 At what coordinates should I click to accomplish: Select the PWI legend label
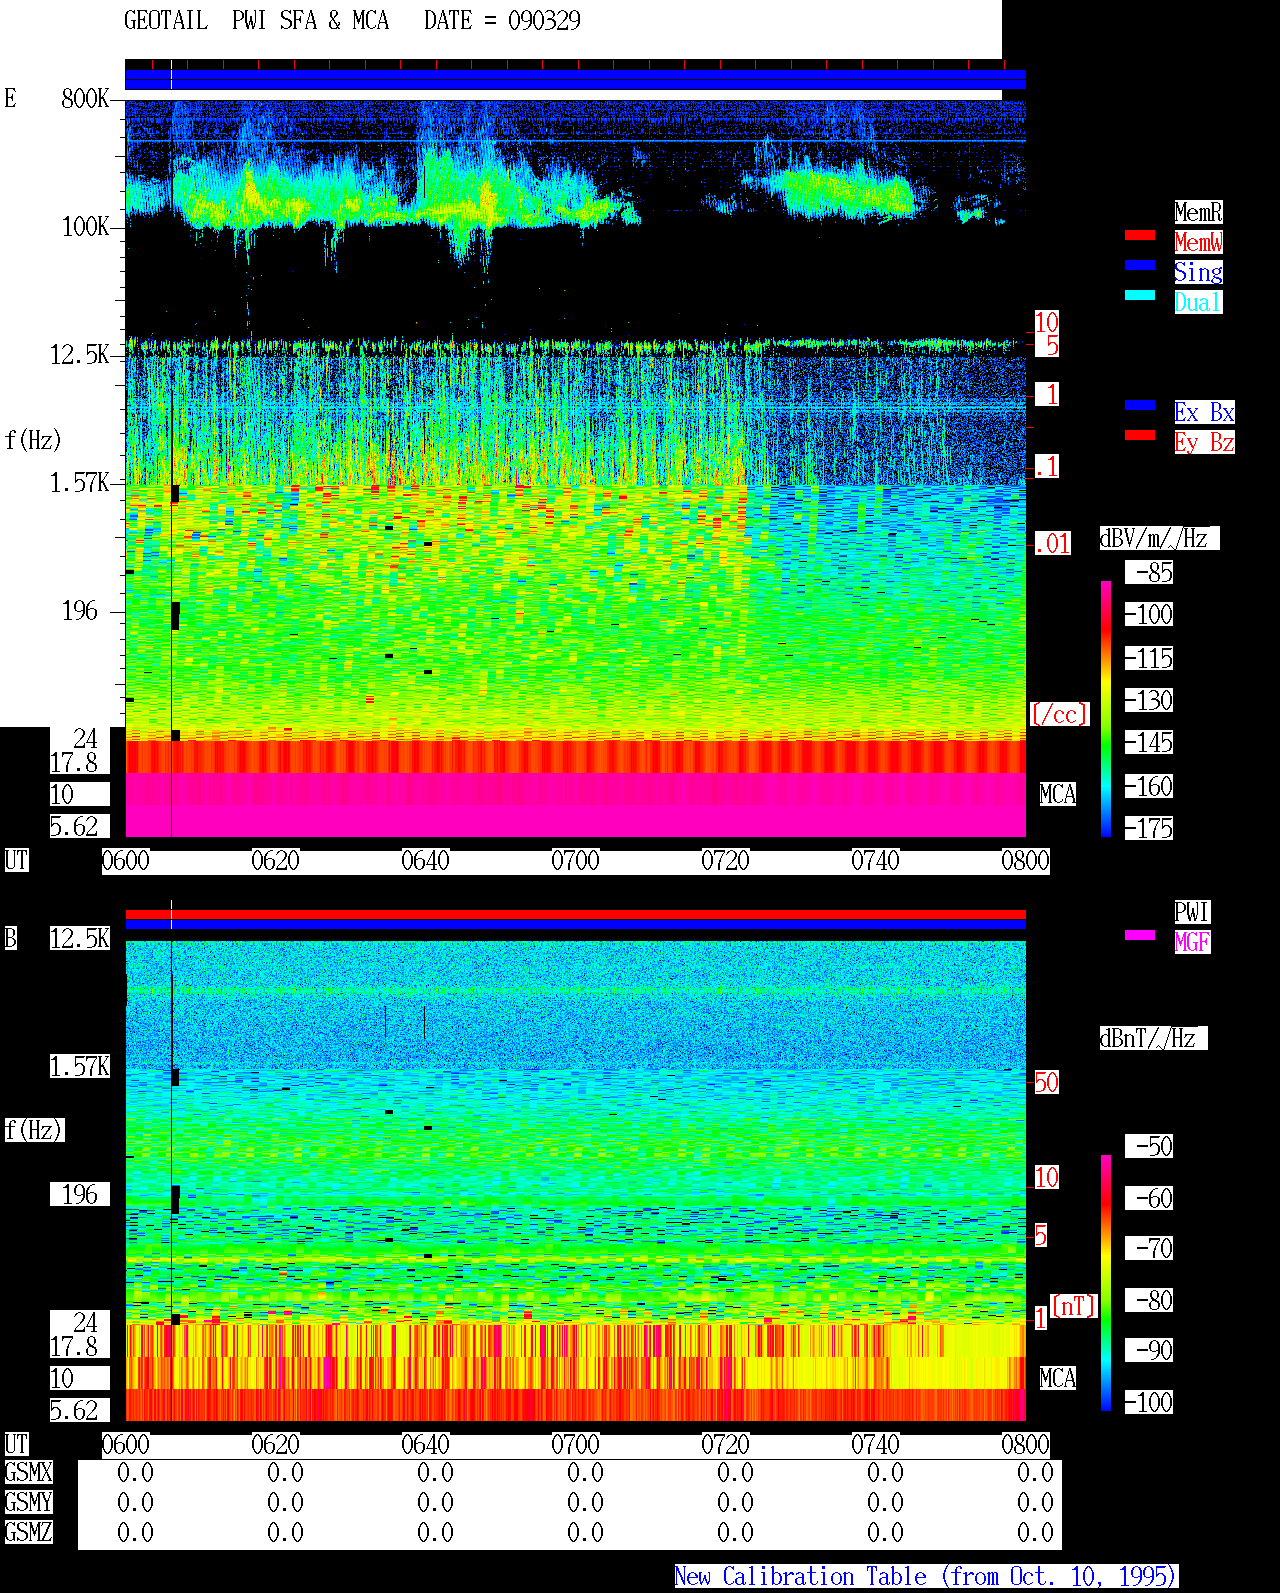[x=1192, y=912]
